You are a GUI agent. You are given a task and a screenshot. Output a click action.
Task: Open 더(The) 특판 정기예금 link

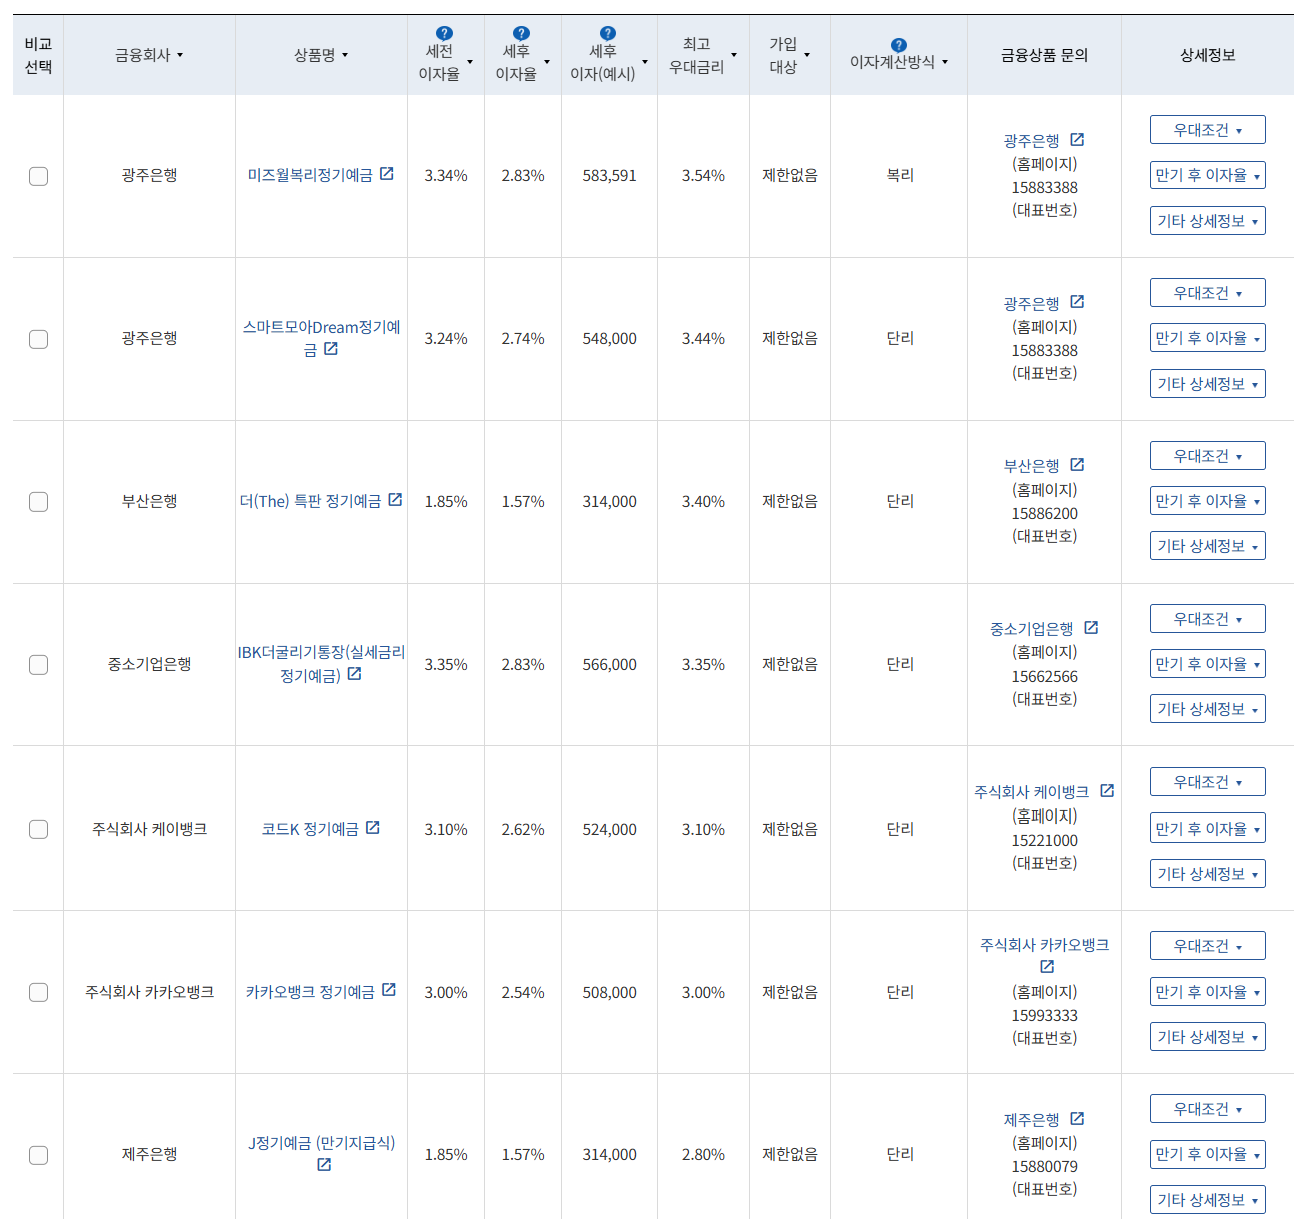tap(310, 501)
